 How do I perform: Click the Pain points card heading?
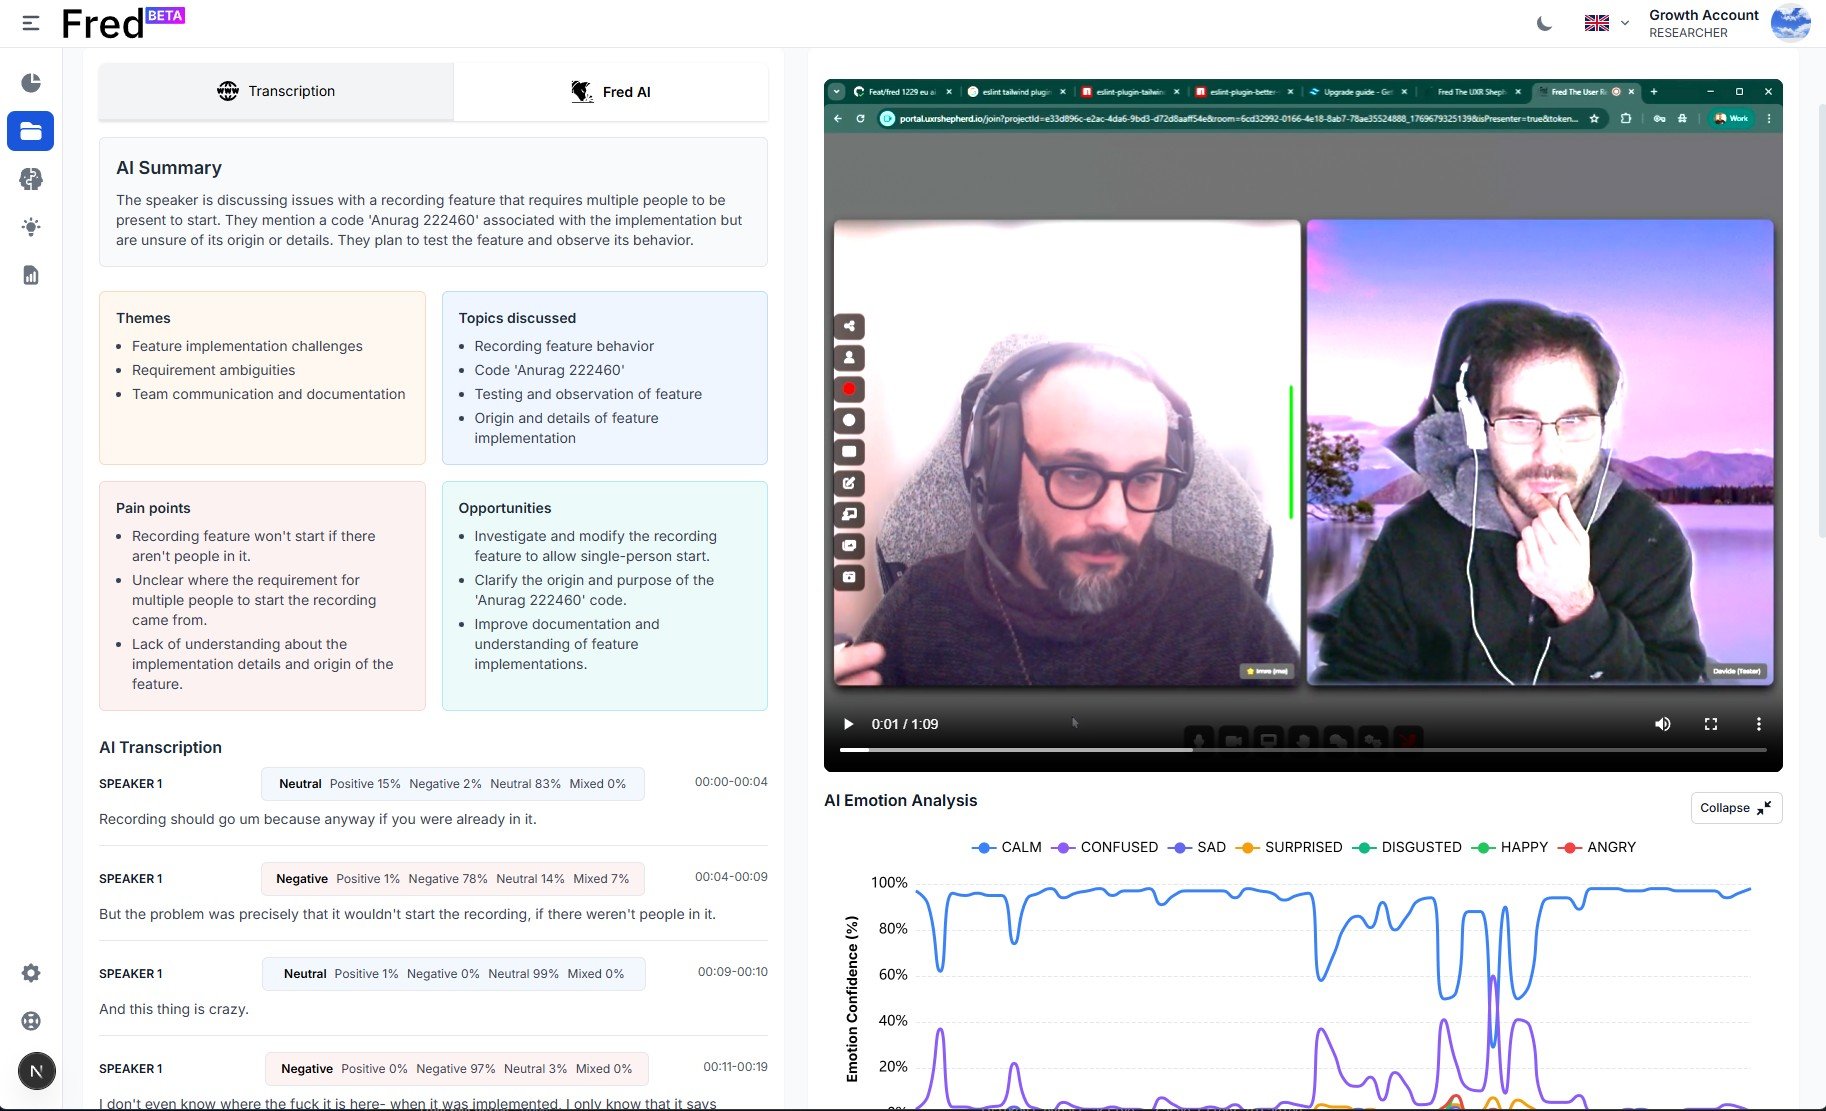(x=153, y=508)
